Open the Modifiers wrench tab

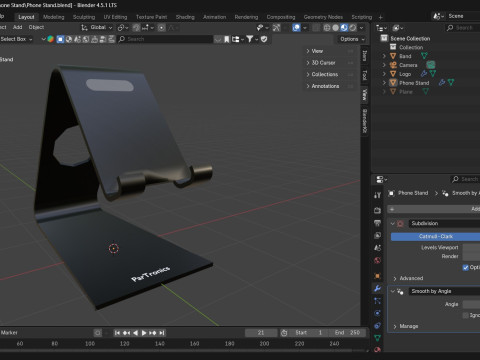377,288
